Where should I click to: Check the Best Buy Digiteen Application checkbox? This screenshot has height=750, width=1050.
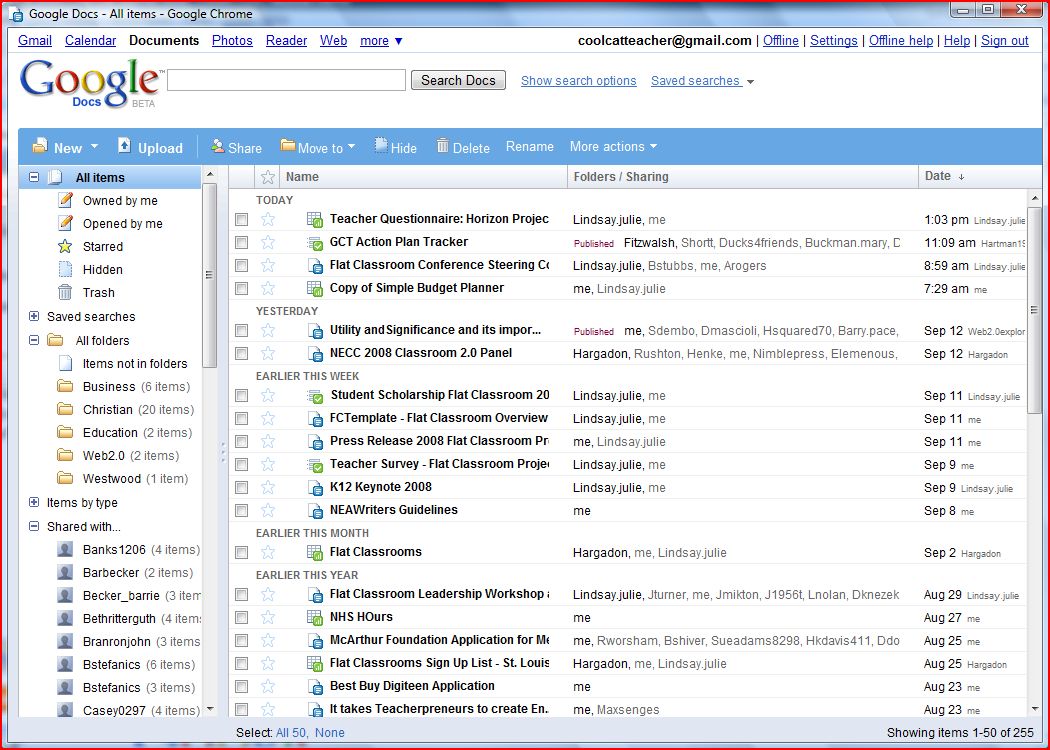(x=242, y=687)
